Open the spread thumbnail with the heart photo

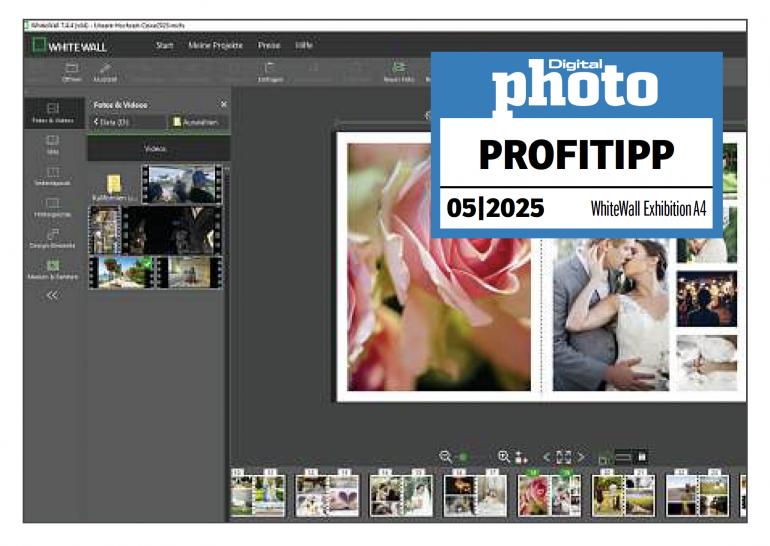pos(327,495)
